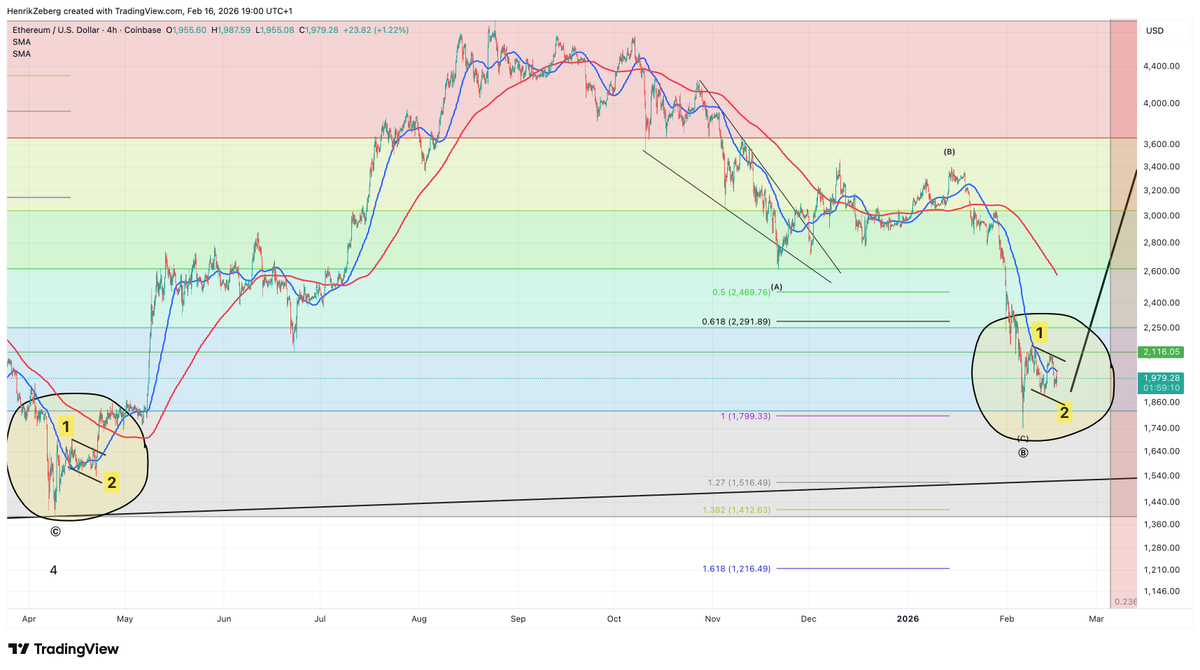Click the Aug label on time axis
Image resolution: width=1200 pixels, height=670 pixels.
tap(419, 620)
